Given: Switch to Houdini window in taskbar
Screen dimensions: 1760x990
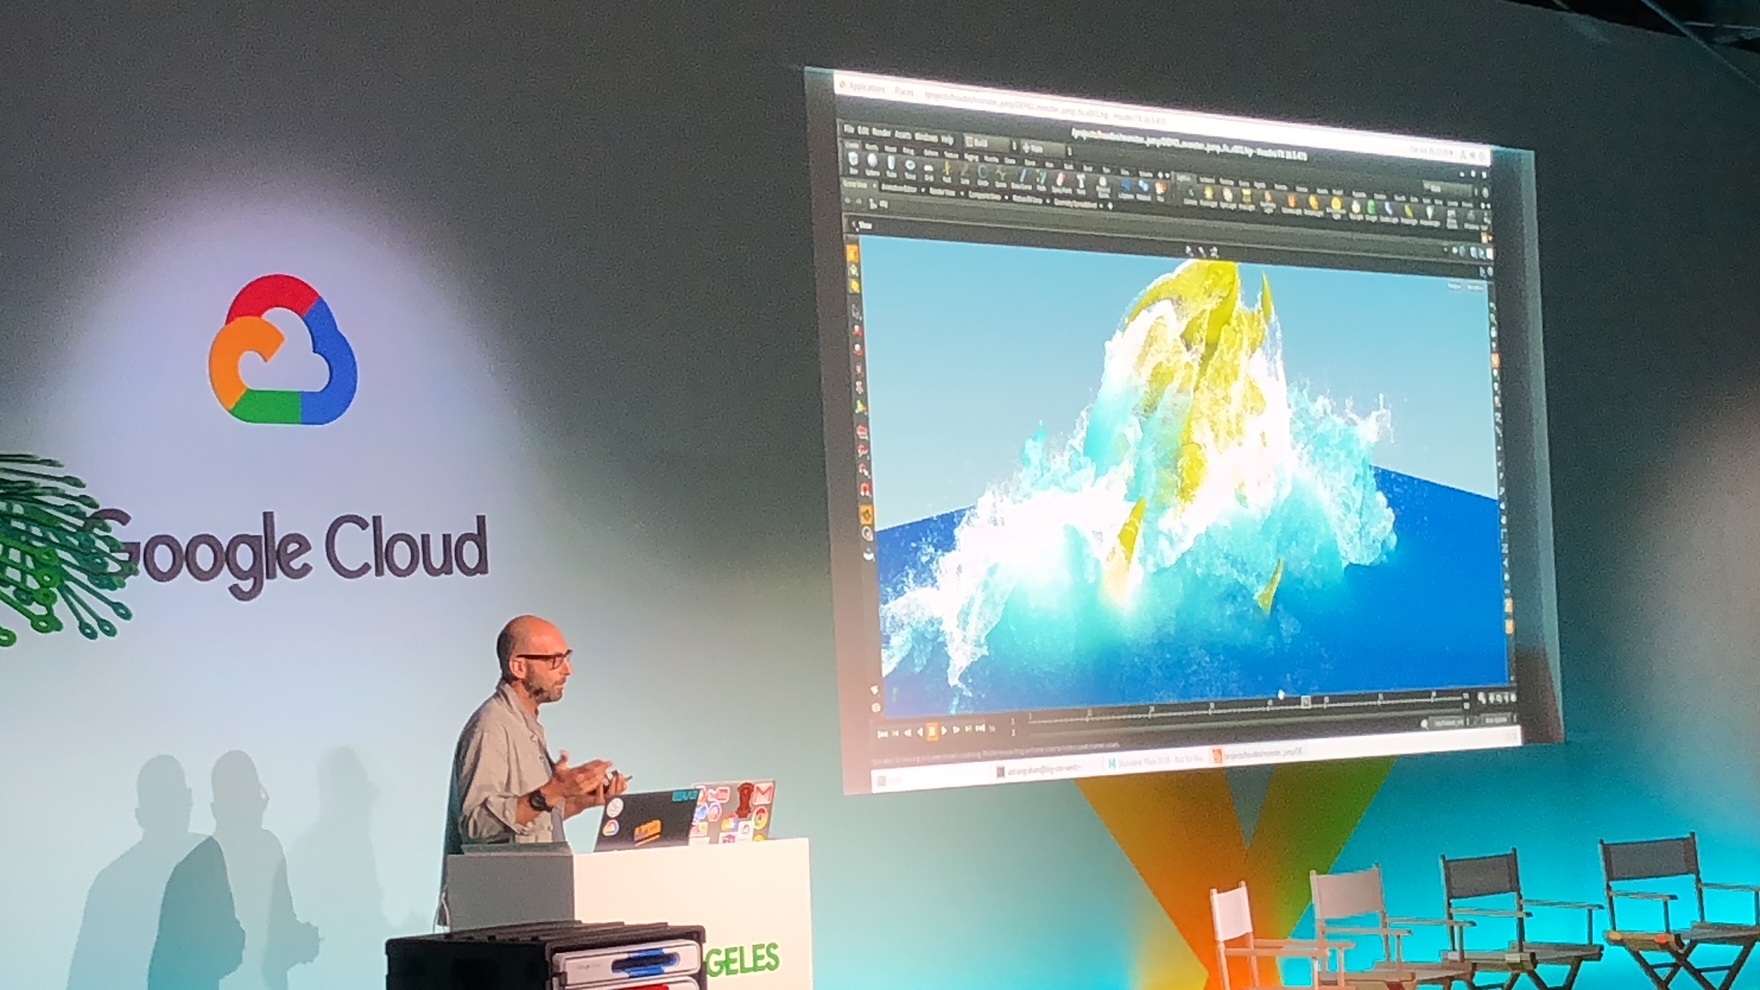Looking at the screenshot, I should pyautogui.click(x=1260, y=755).
